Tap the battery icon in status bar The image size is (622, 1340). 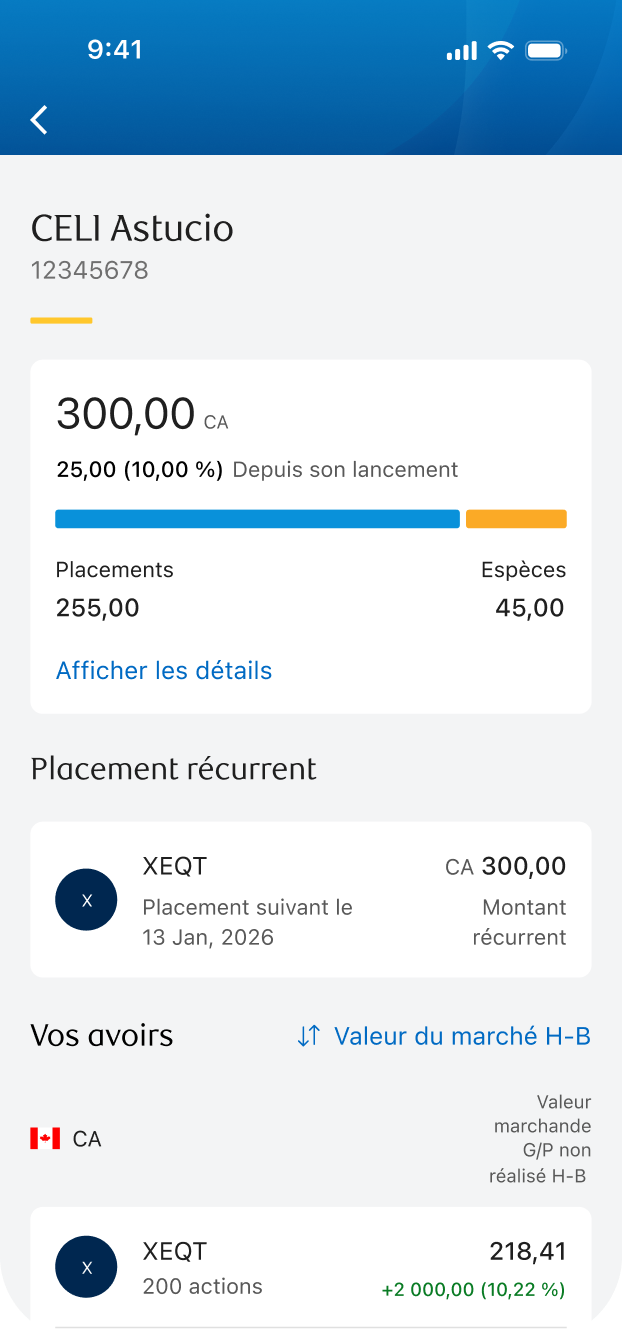544,50
